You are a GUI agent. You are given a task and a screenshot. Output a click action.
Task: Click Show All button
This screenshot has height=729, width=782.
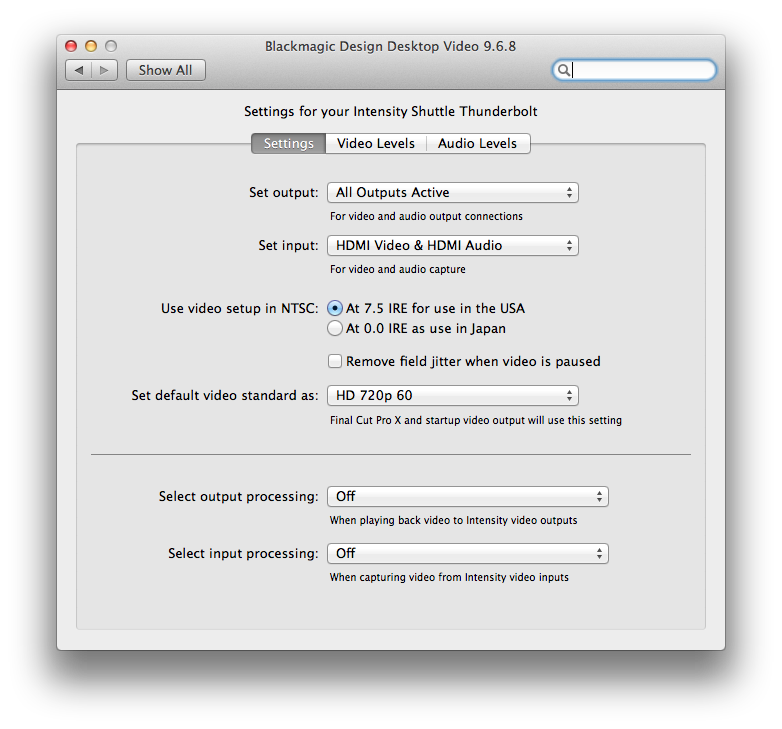166,70
